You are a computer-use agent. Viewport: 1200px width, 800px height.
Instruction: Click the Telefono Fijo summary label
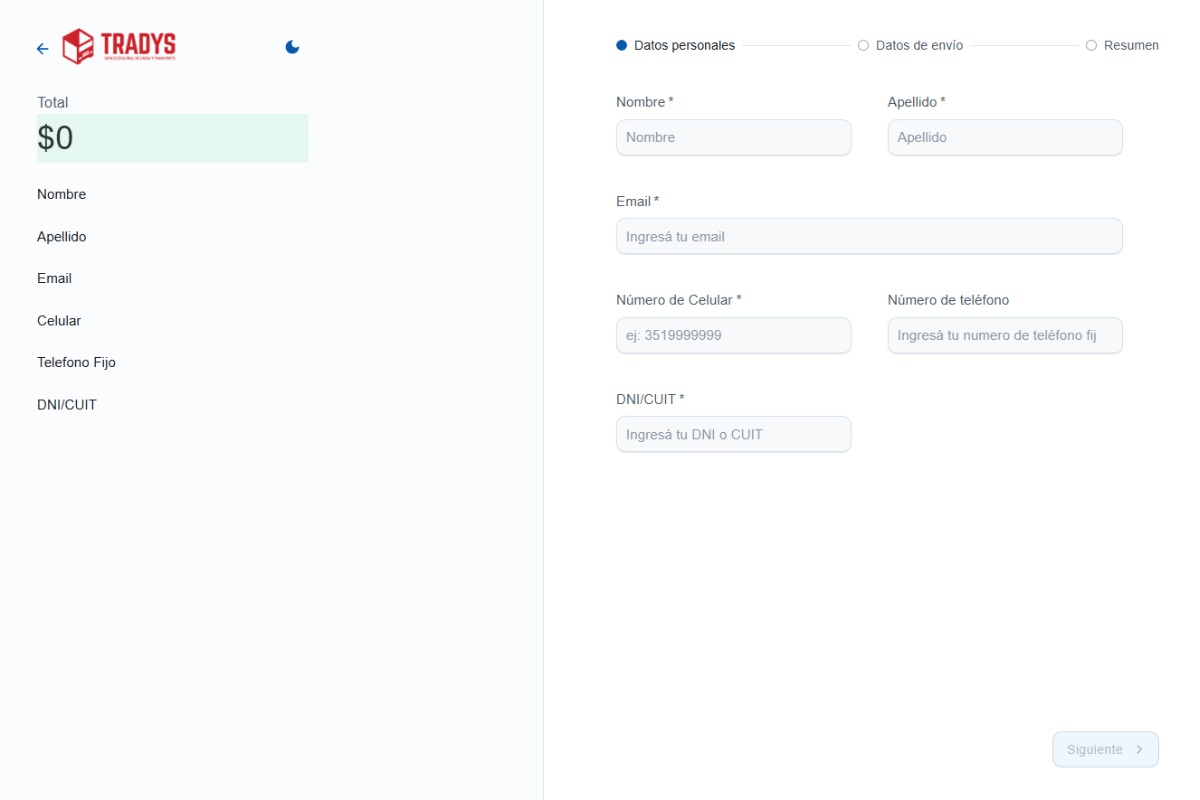(x=76, y=362)
